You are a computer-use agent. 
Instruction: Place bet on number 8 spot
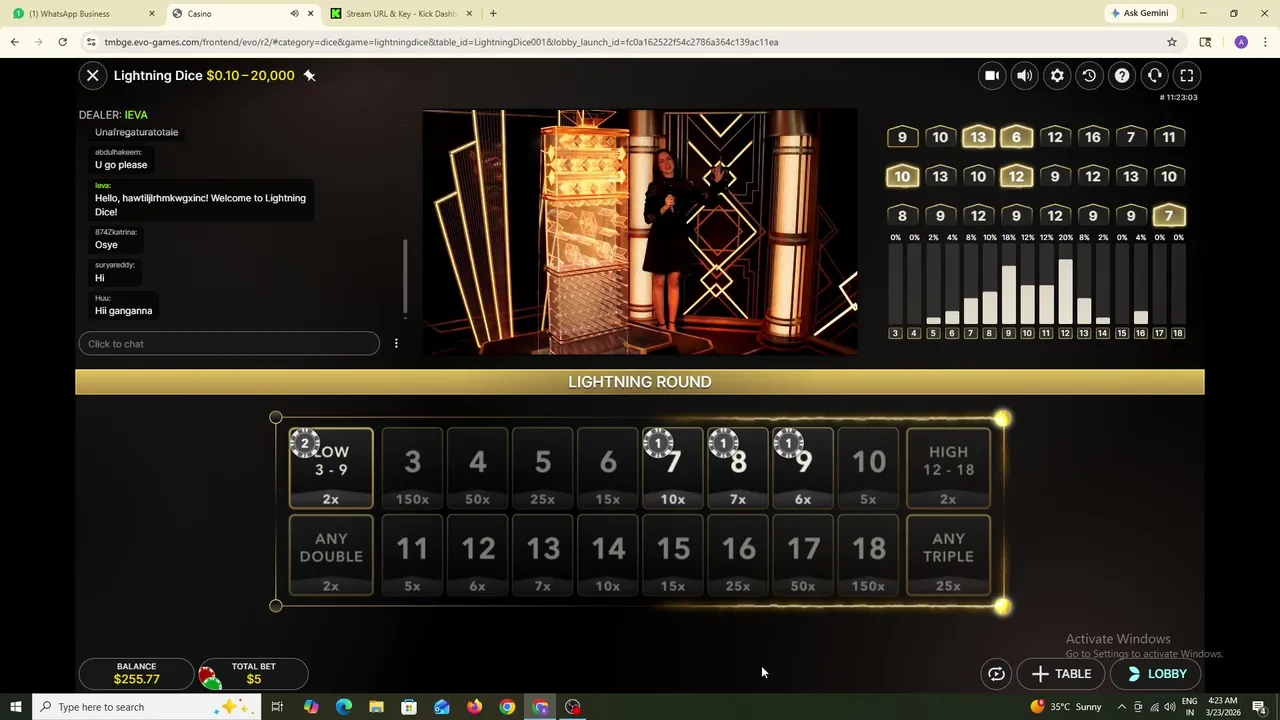[x=738, y=468]
